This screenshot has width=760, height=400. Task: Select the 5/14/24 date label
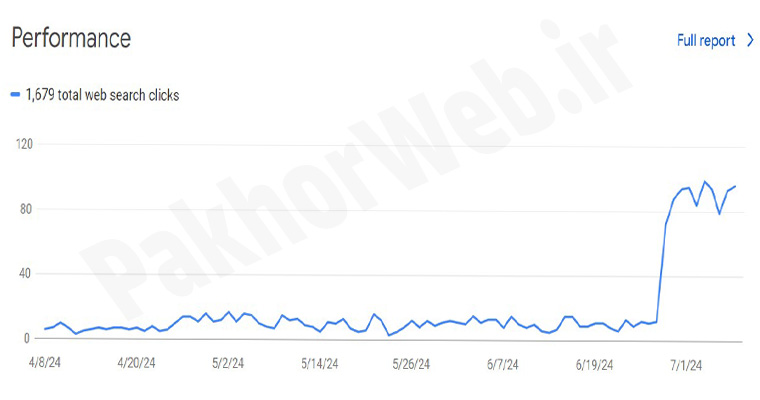[320, 364]
